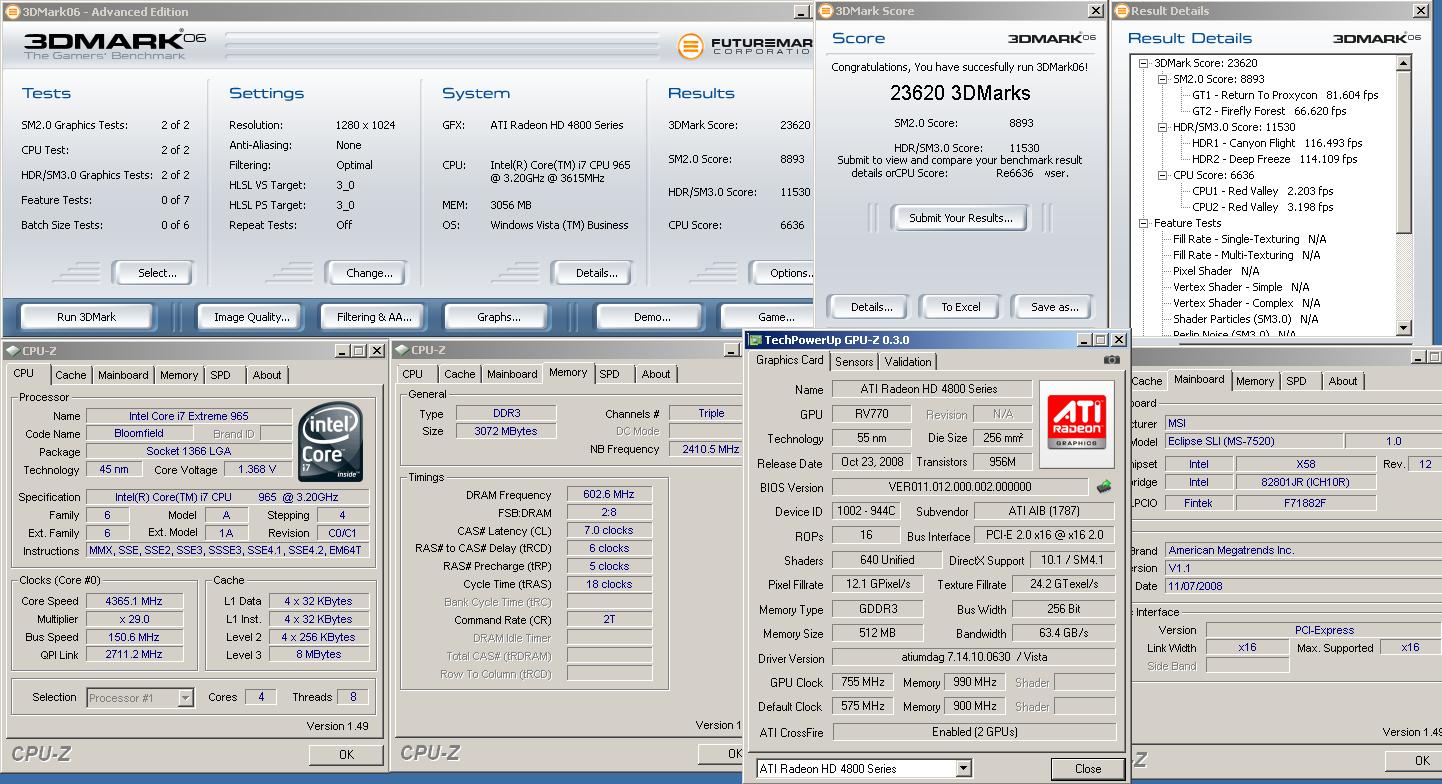
Task: Click Details button in 3DMark Score window
Action: (x=870, y=307)
